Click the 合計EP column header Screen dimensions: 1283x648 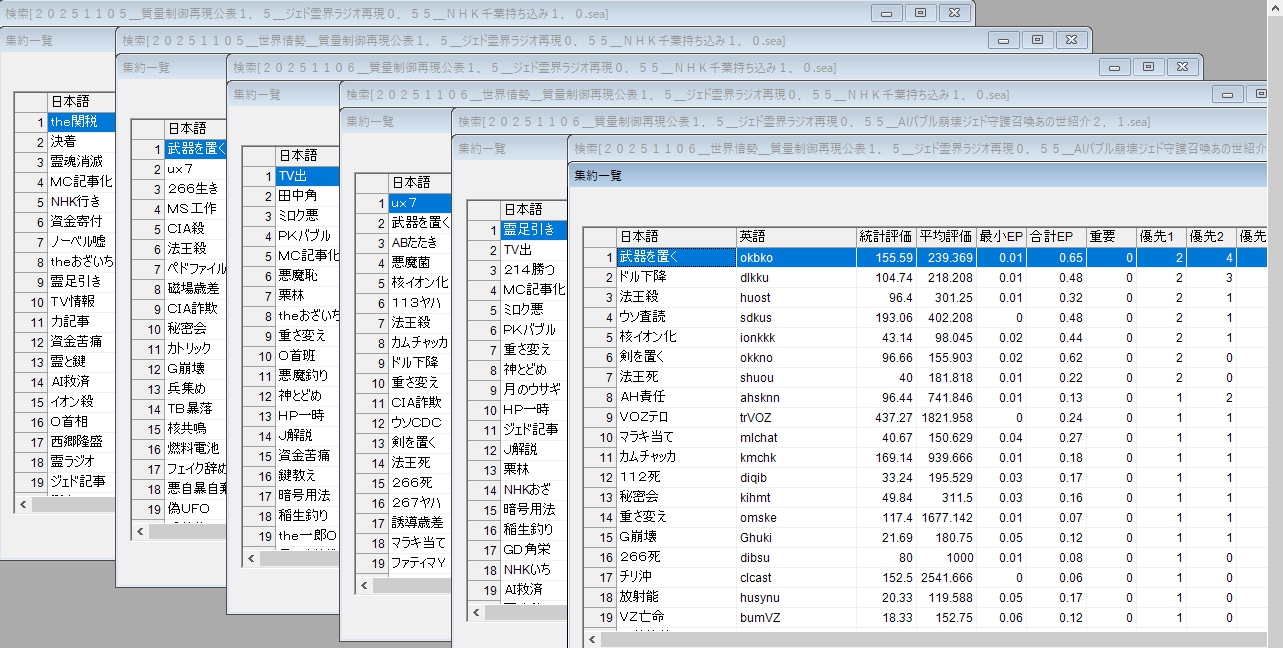1051,237
